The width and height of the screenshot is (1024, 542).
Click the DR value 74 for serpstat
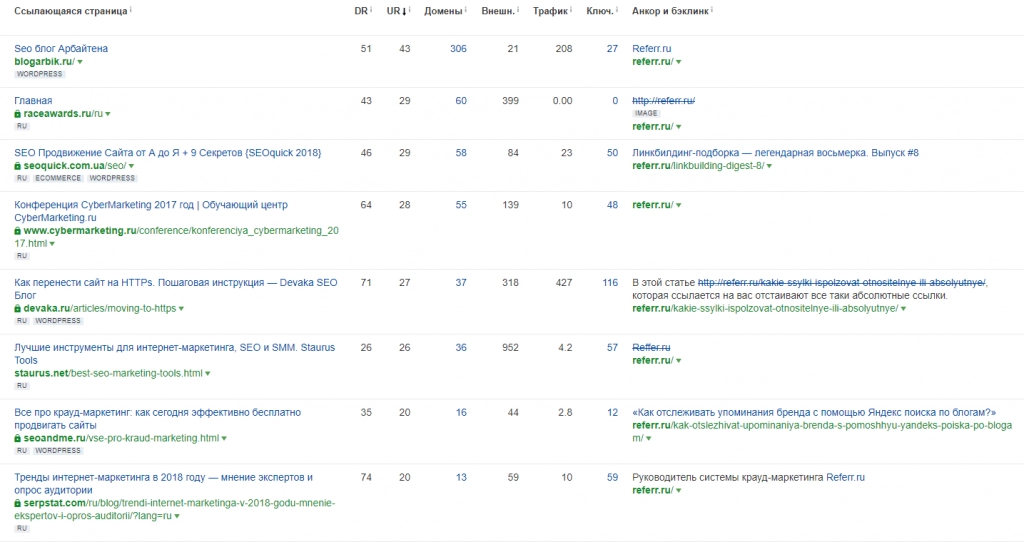tap(366, 477)
